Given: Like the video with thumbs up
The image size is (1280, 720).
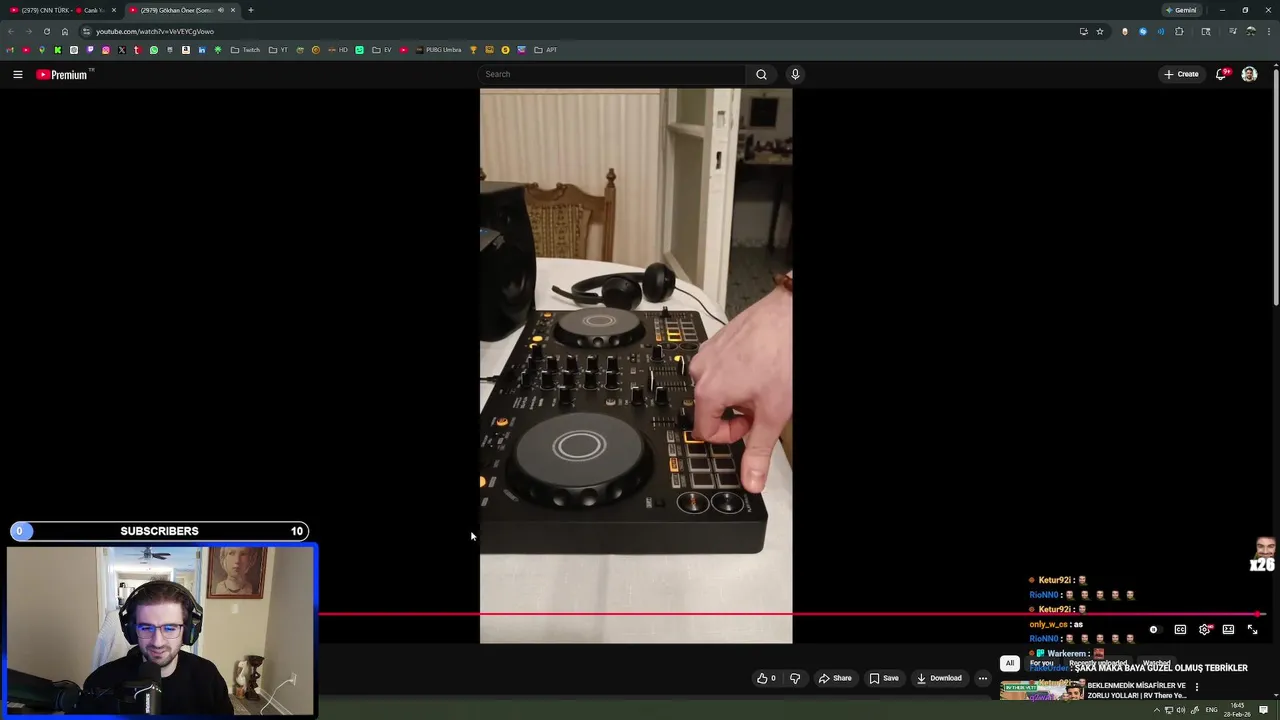Looking at the screenshot, I should (x=767, y=678).
